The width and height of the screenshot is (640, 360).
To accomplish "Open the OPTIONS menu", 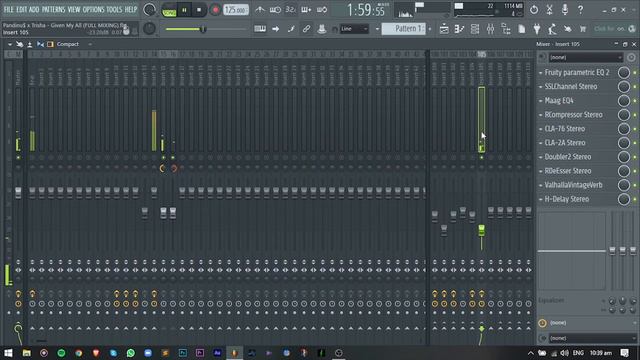I will click(x=93, y=9).
